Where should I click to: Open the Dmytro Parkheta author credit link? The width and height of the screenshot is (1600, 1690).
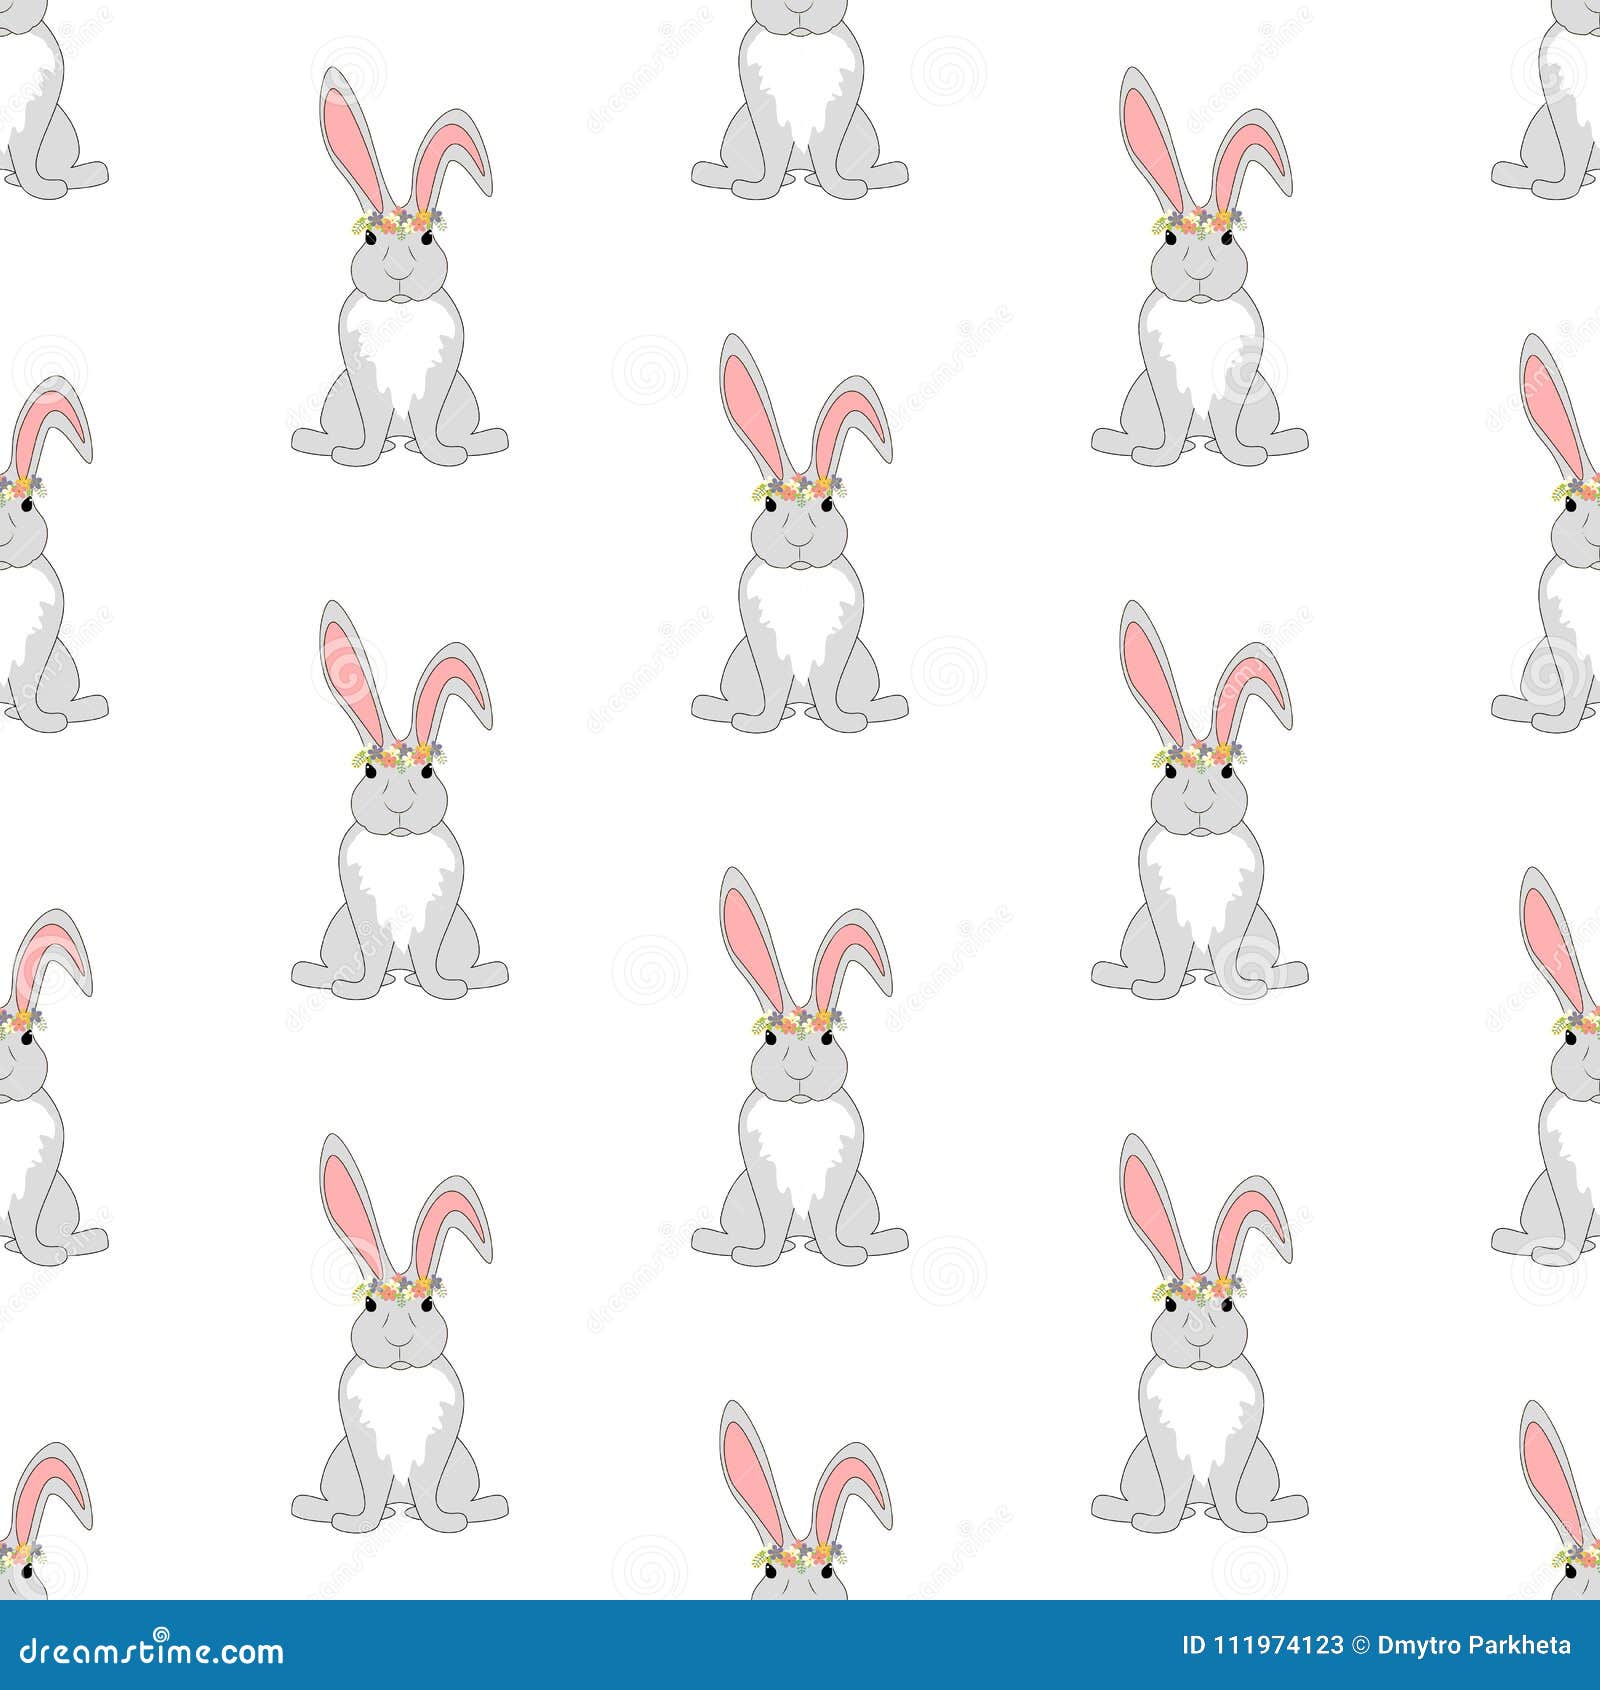coord(1470,1643)
